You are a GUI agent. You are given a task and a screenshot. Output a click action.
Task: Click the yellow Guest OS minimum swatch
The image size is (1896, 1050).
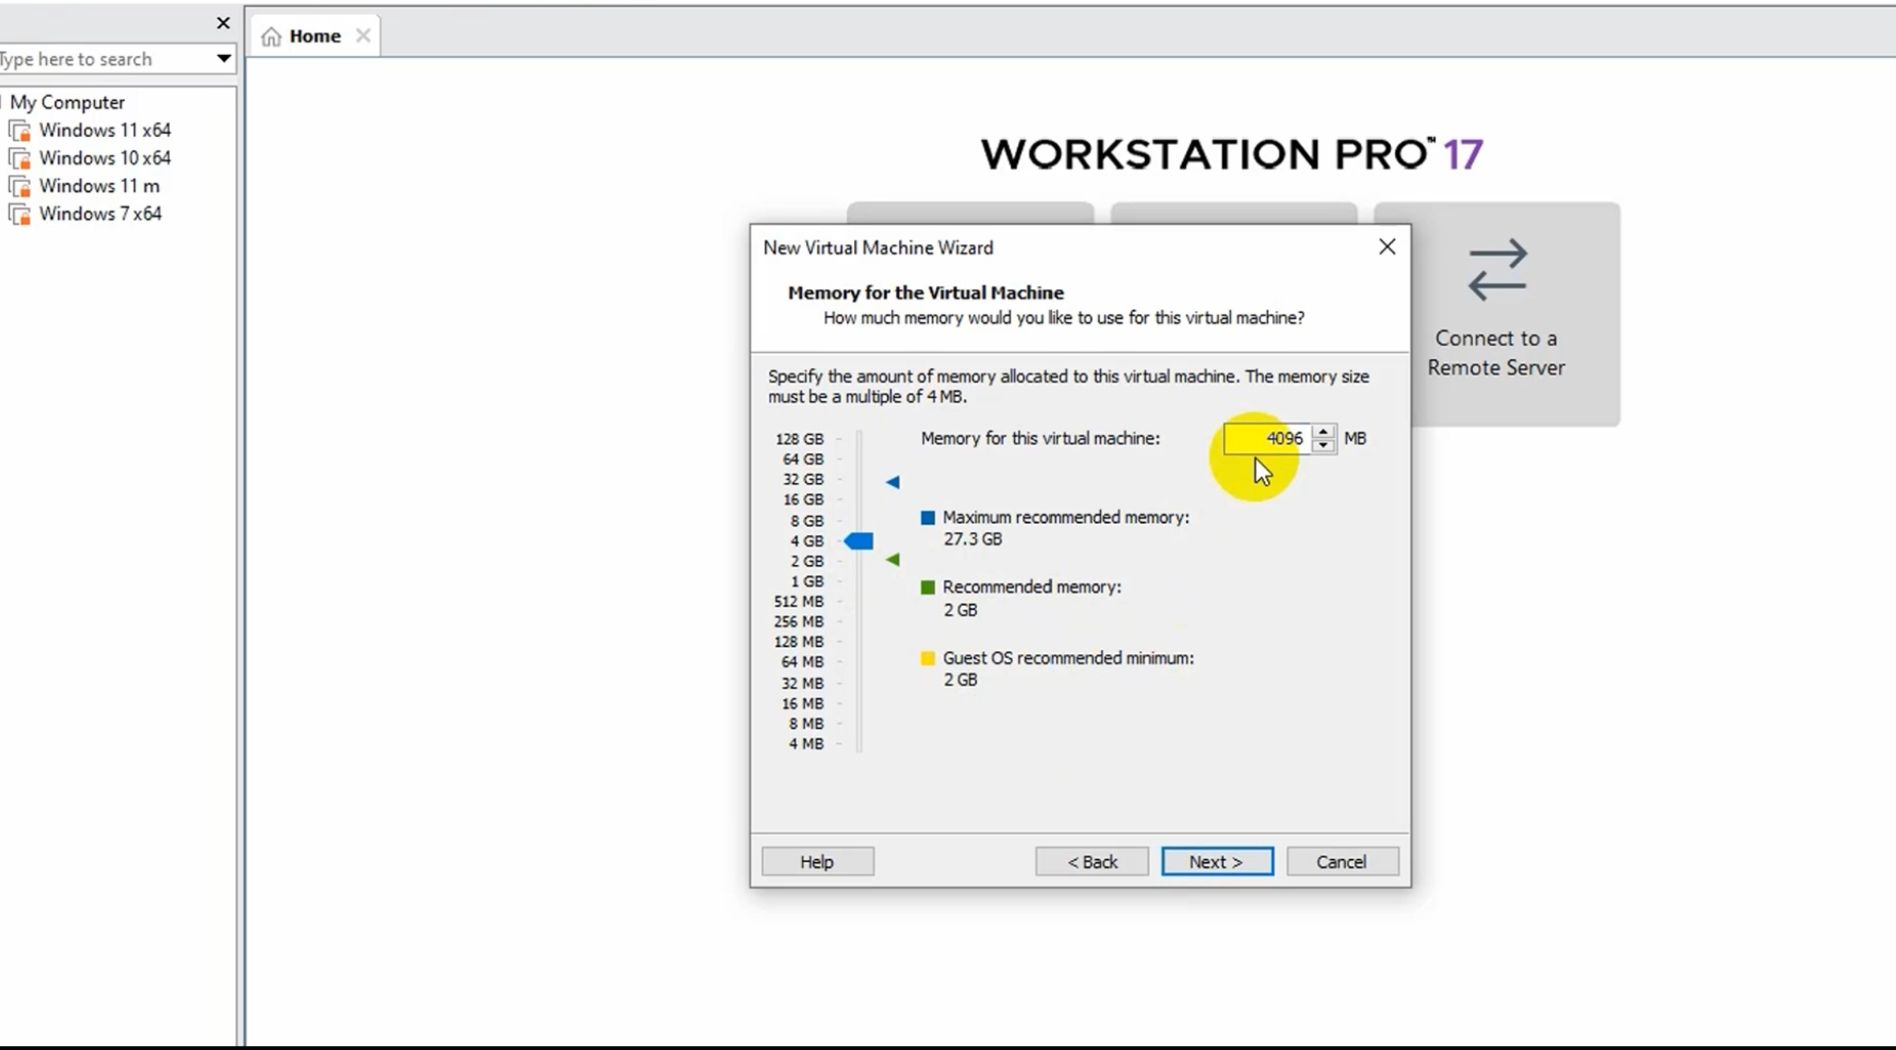928,658
